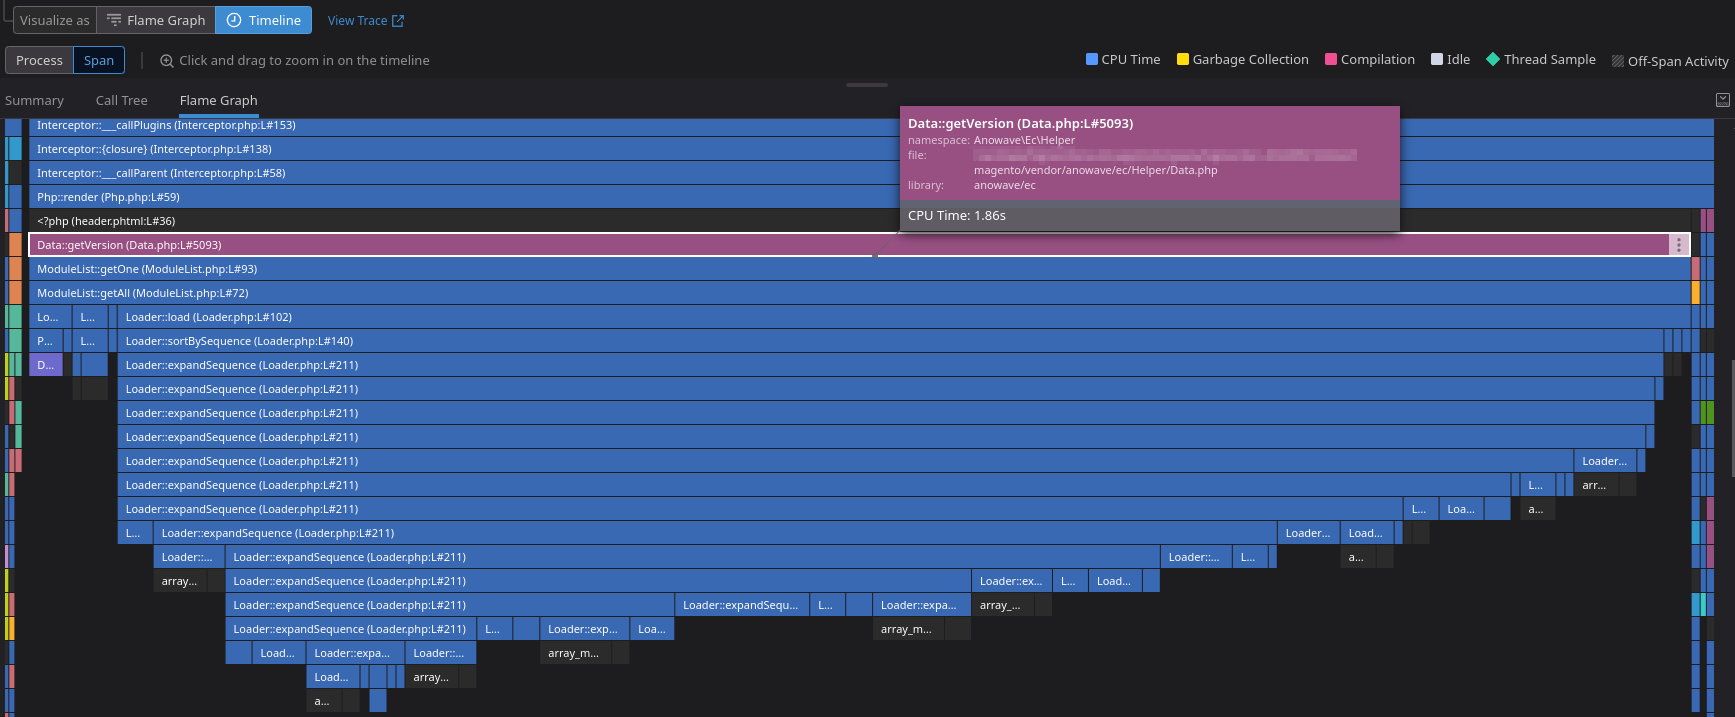The height and width of the screenshot is (717, 1735).
Task: Click the Timeline clock icon
Action: [234, 21]
